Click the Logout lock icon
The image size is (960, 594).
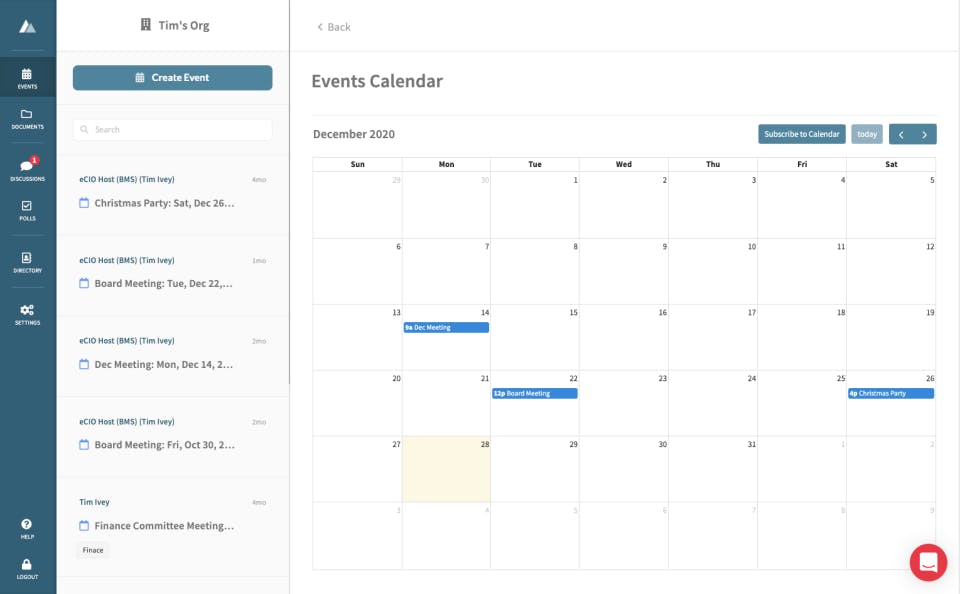27,569
